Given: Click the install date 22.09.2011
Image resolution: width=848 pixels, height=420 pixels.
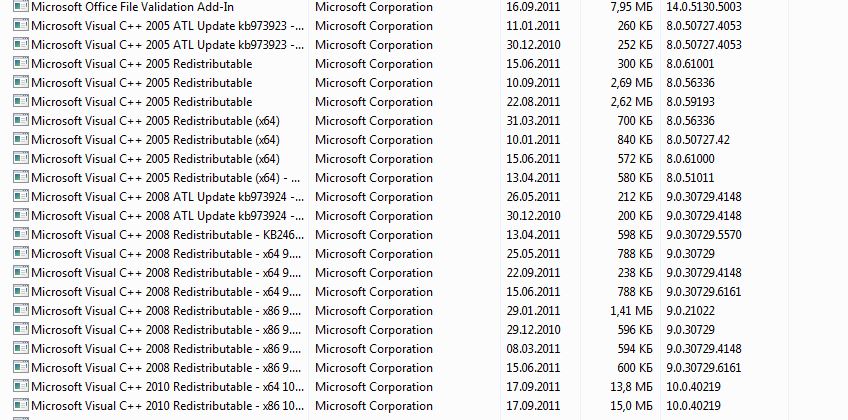Looking at the screenshot, I should (x=533, y=273).
